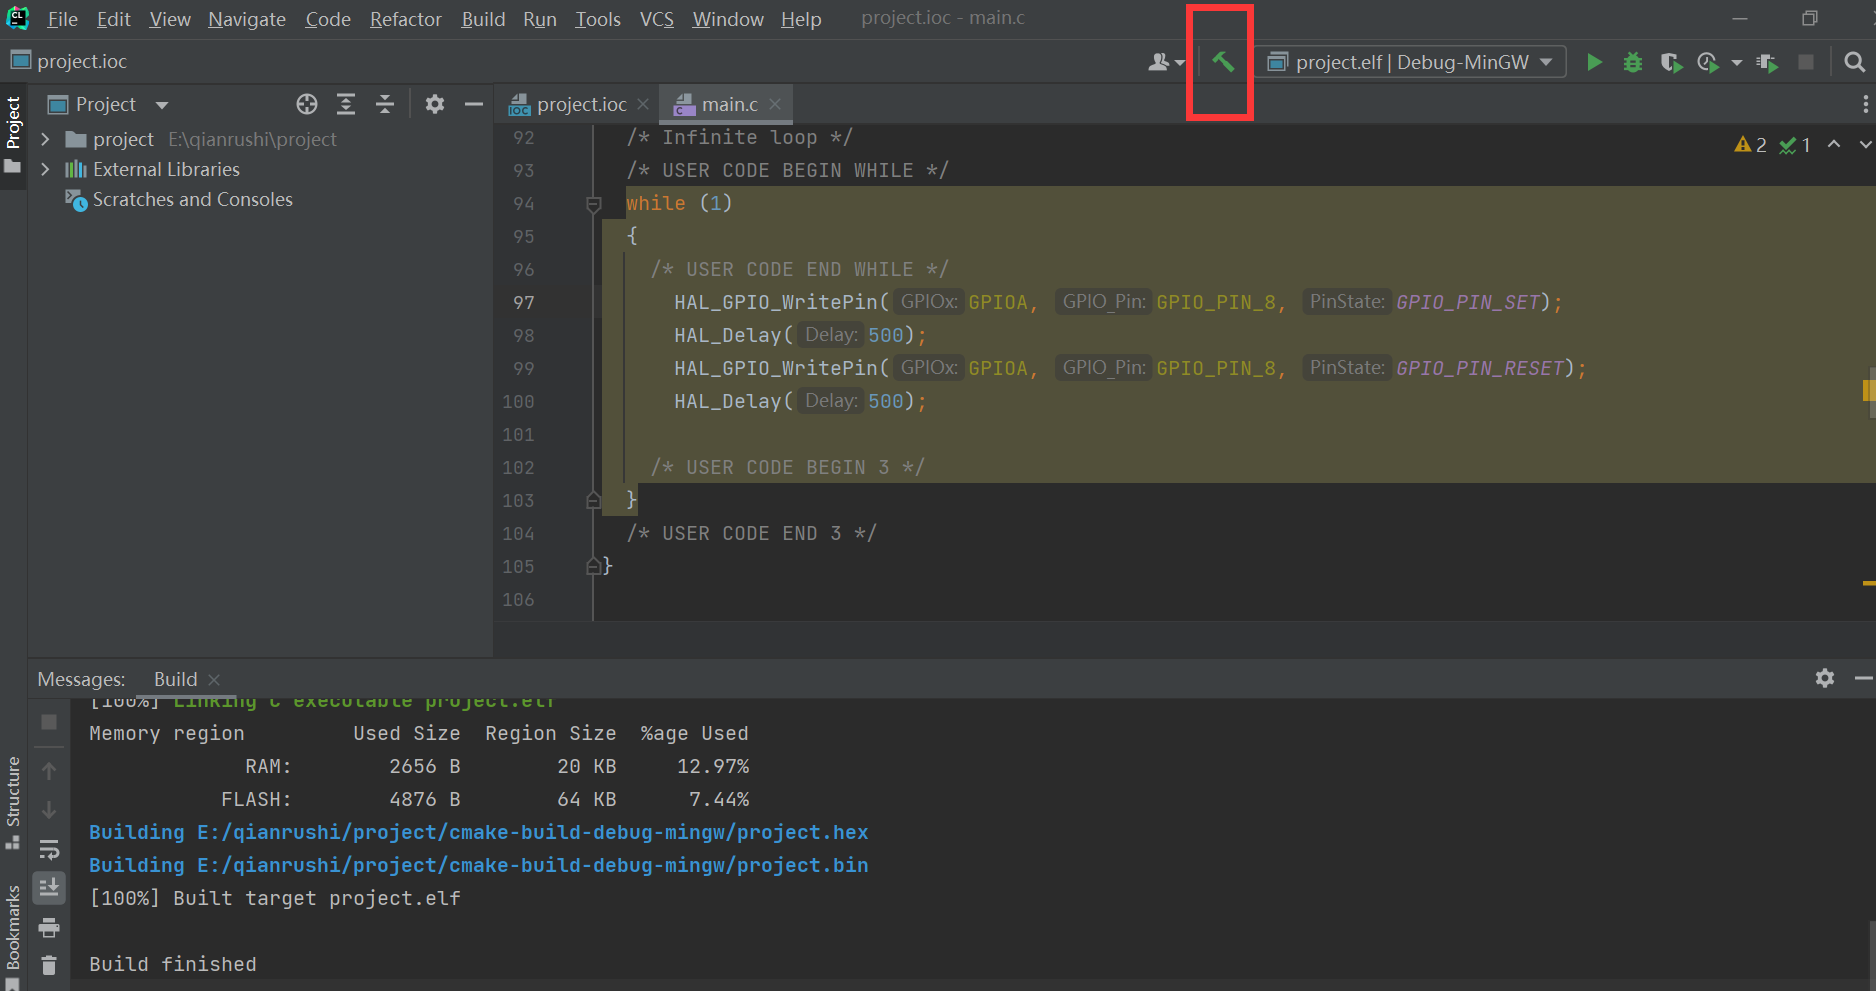Collapse function fold marker line 105
The image size is (1876, 991).
(593, 566)
